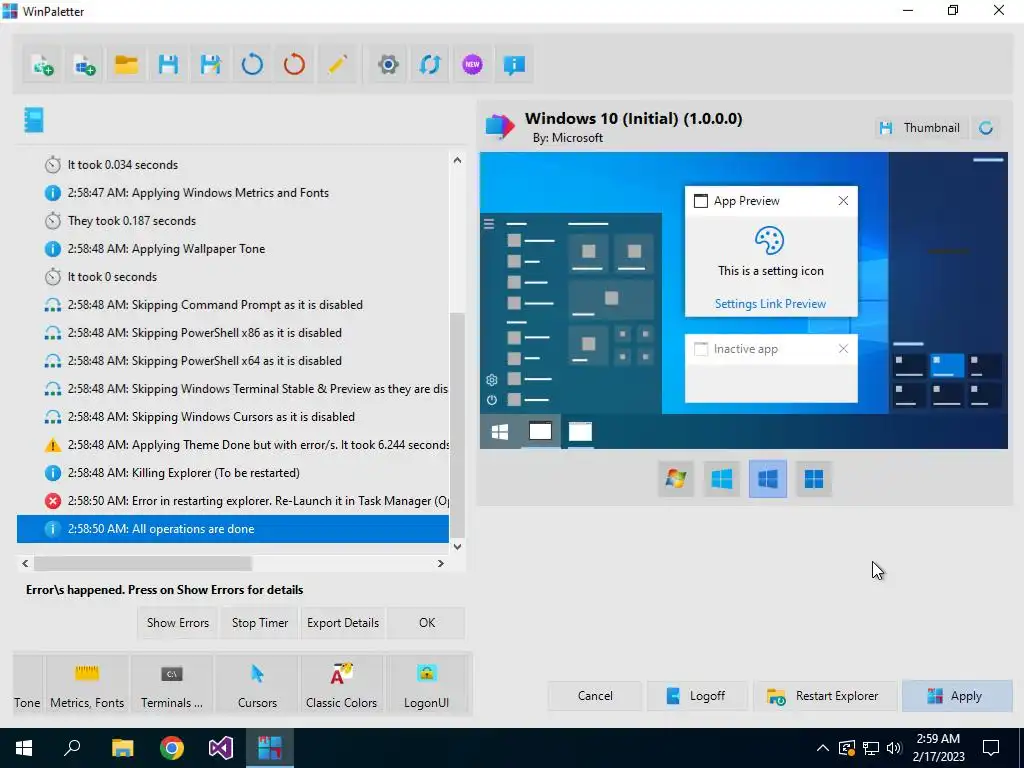Check for updates with blue sync arrows
The image size is (1024, 768).
(430, 65)
